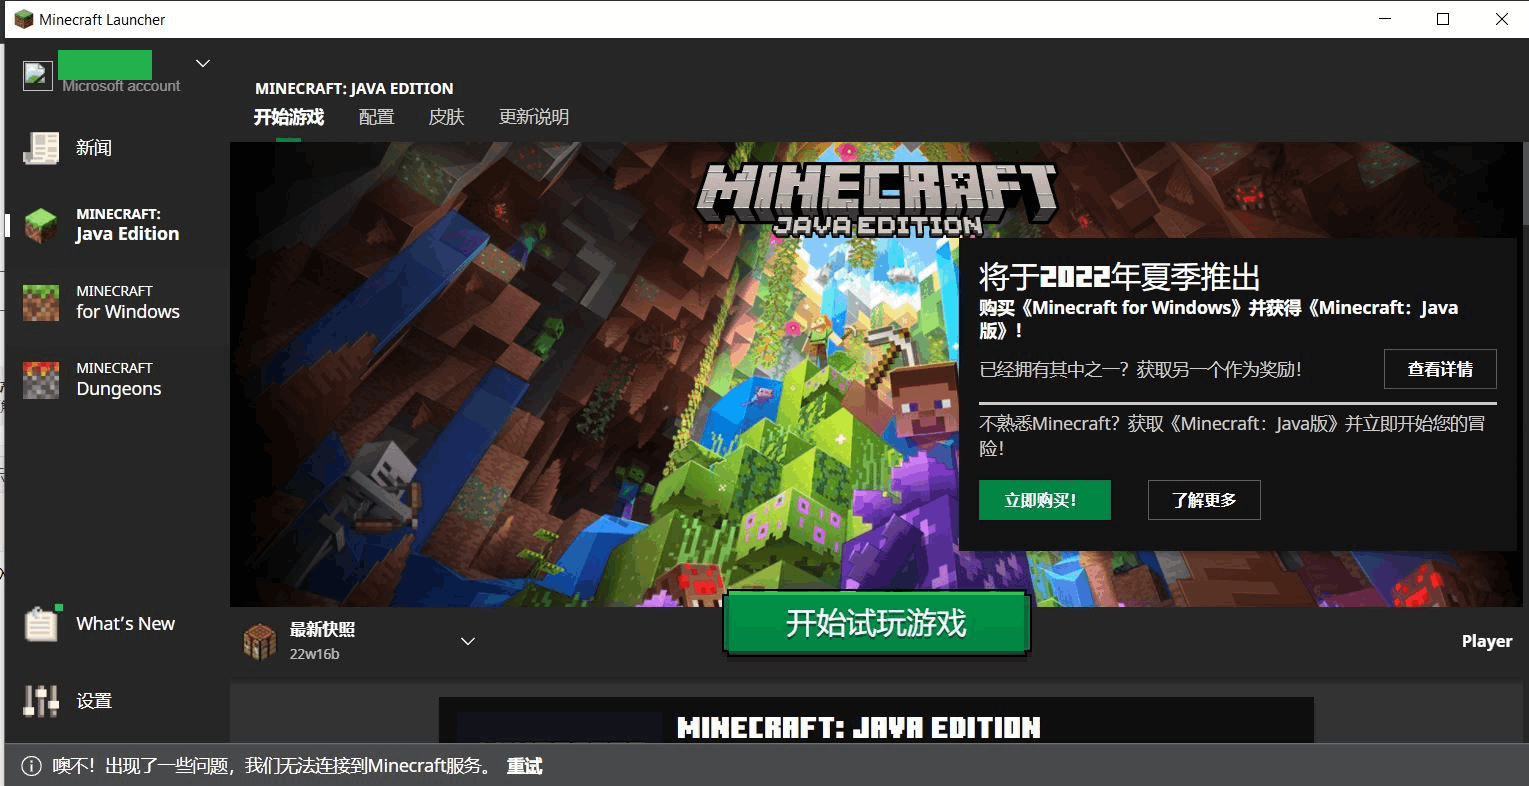This screenshot has width=1529, height=786.
Task: Click the Minecraft for Windows dirt block icon
Action: pyautogui.click(x=41, y=302)
